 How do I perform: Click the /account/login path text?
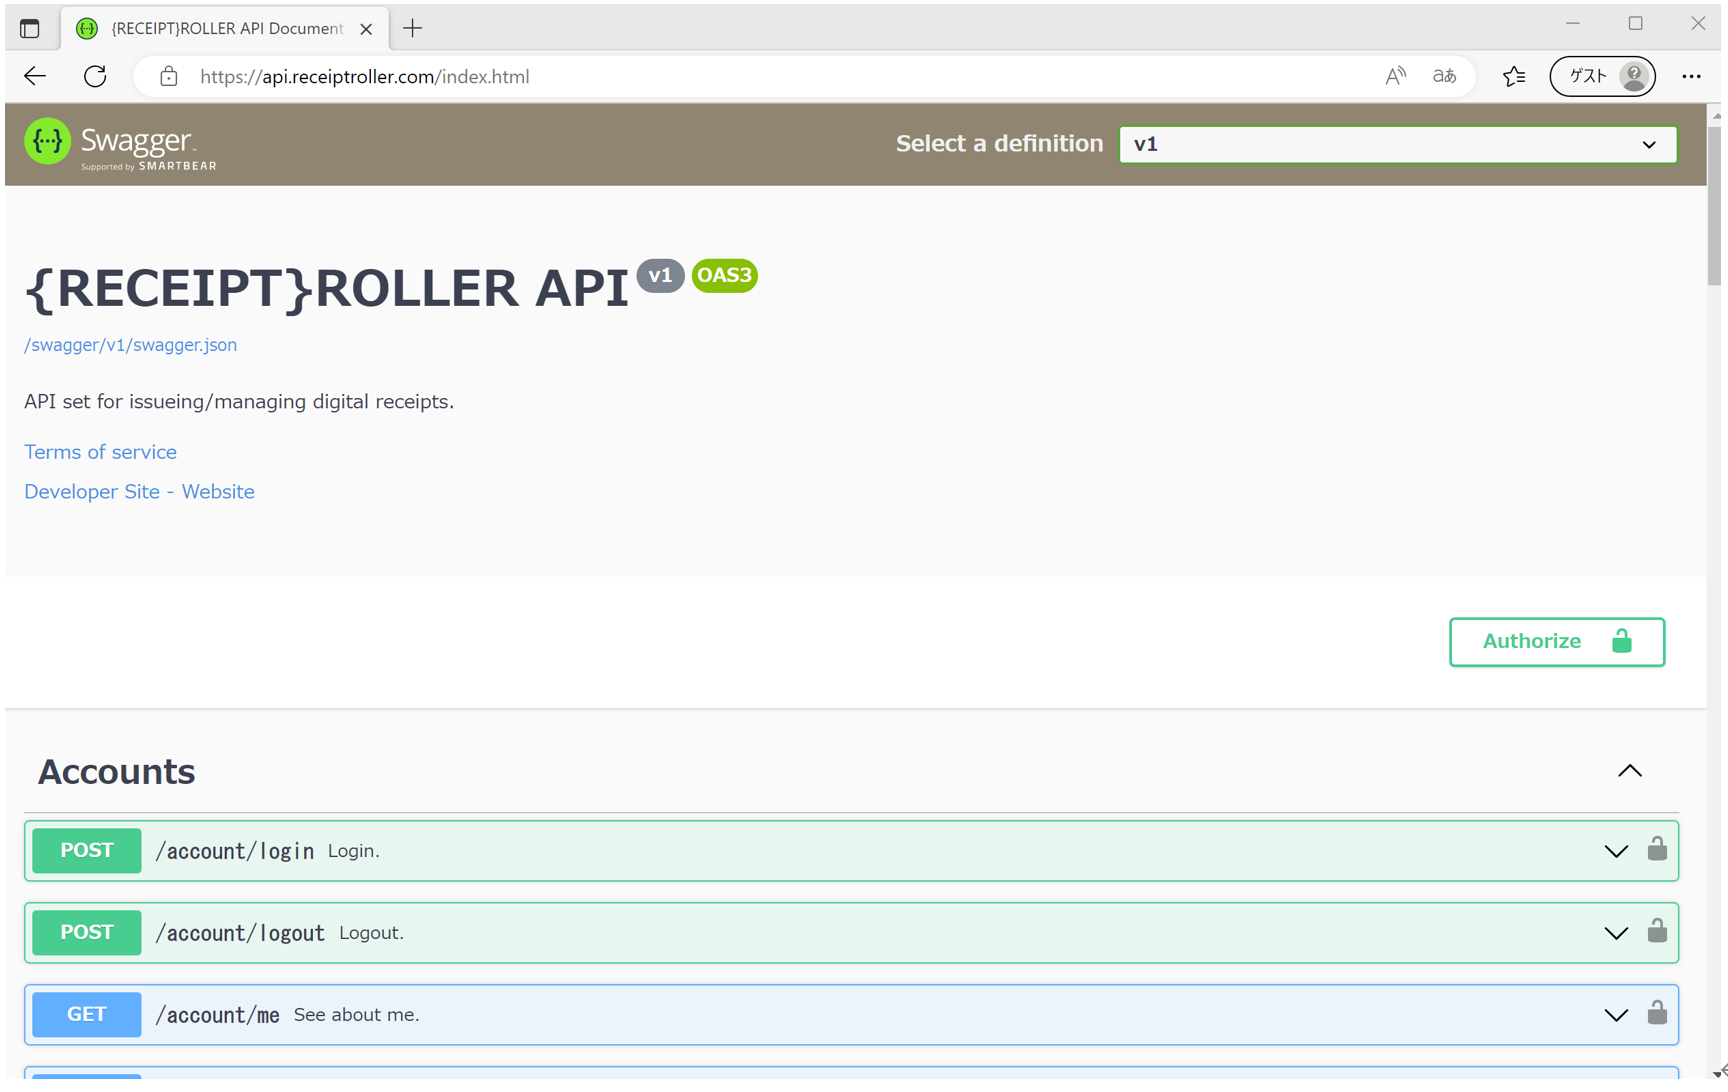(x=235, y=851)
